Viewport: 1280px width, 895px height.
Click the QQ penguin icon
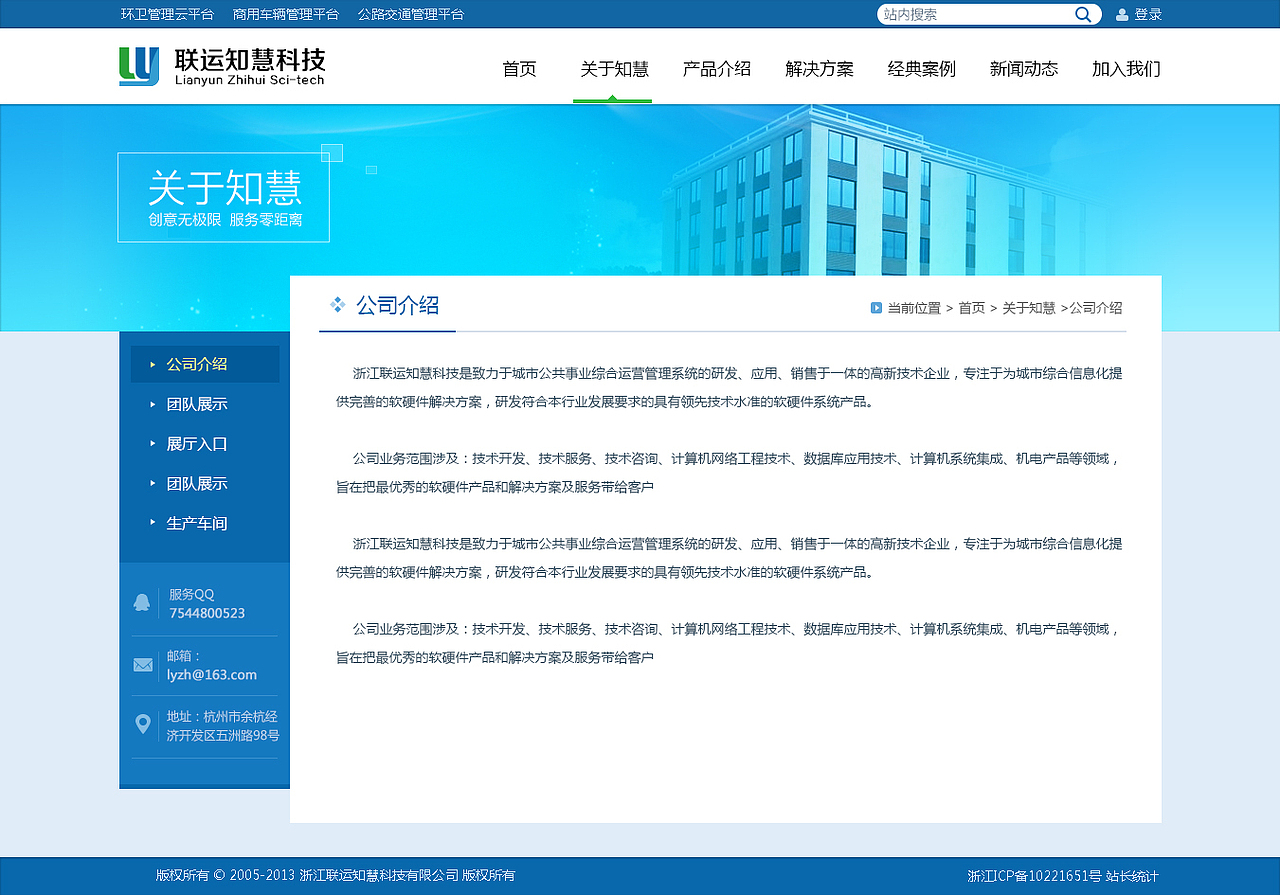click(x=142, y=603)
